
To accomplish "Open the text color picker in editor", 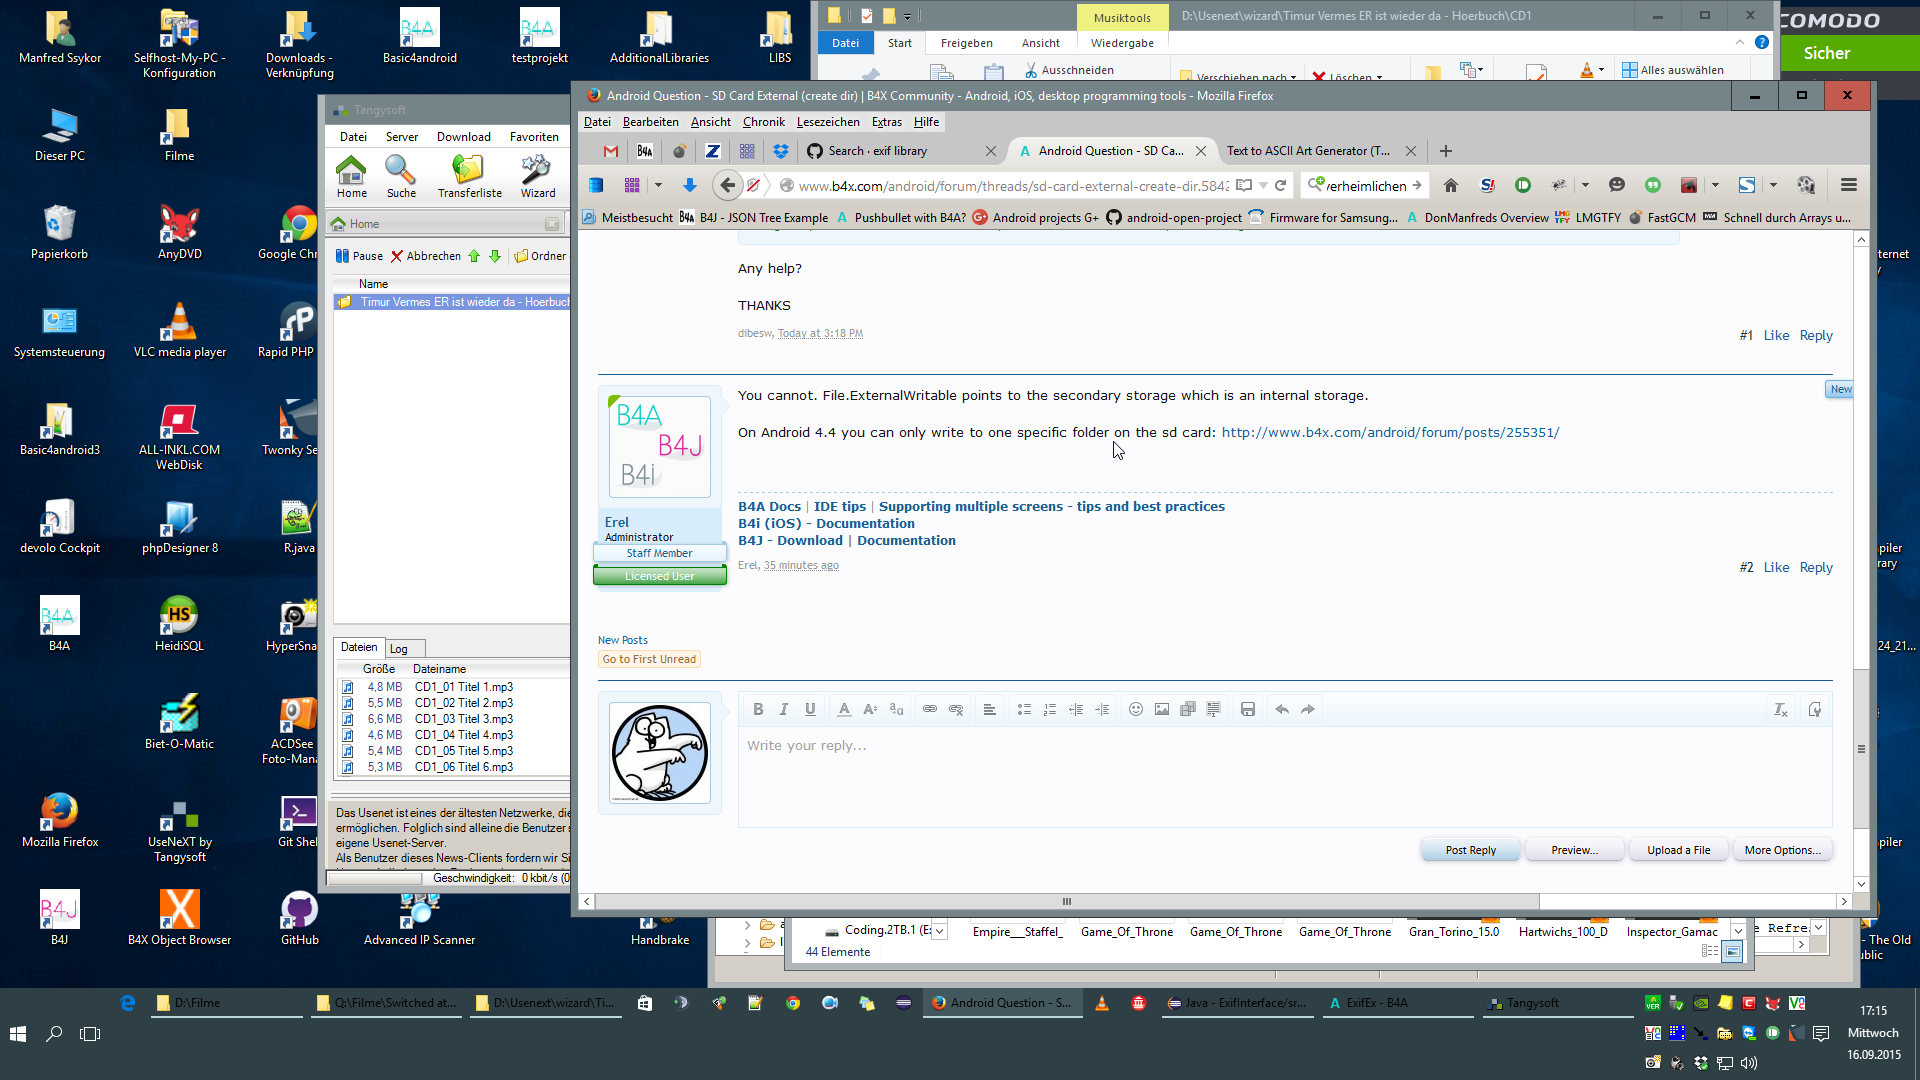I will pyautogui.click(x=844, y=709).
